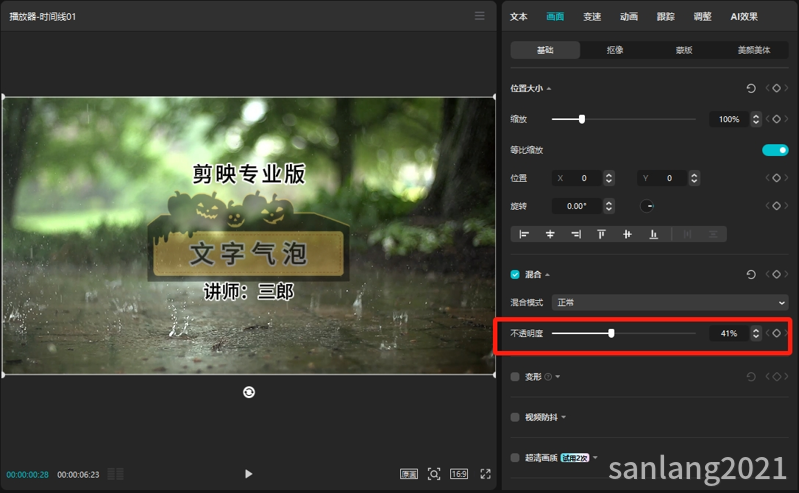Screen dimensions: 799x493
Task: Uncheck the 混合 blend checkbox
Action: [515, 274]
